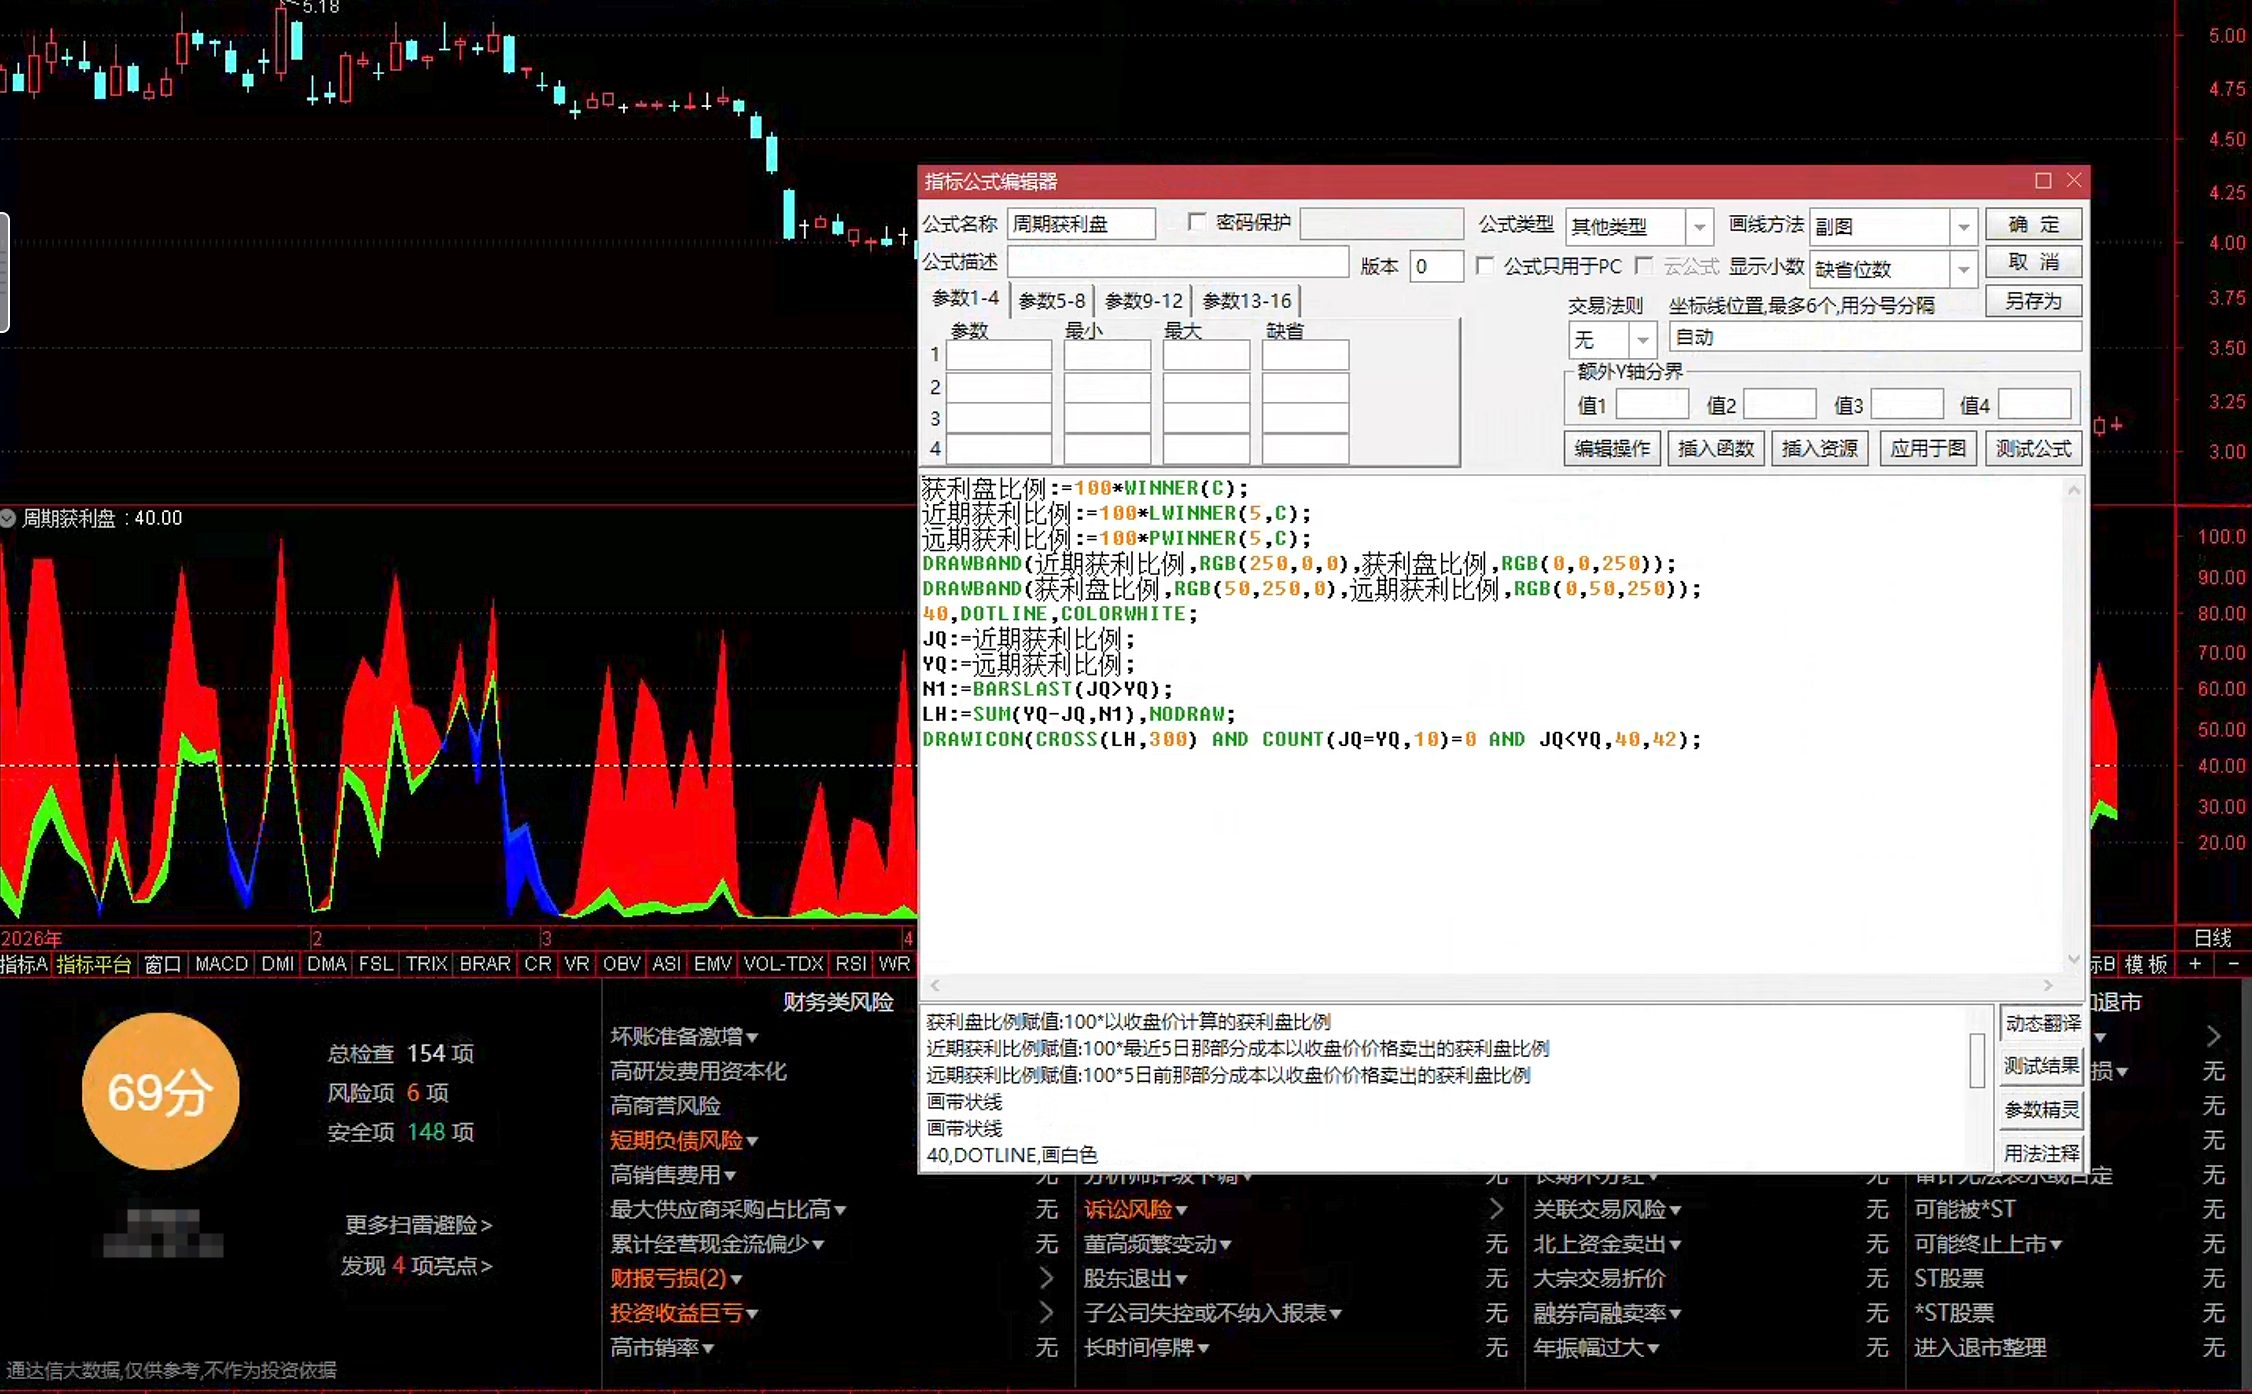Select the RSI indicator tab

tap(851, 964)
